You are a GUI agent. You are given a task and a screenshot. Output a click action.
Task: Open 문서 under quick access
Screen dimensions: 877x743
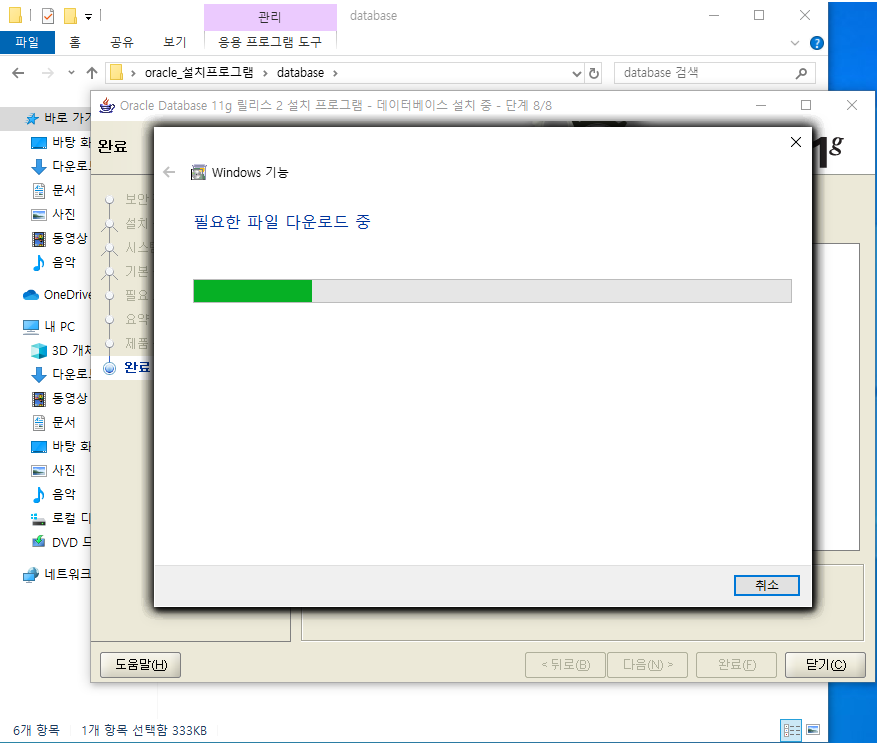coord(53,190)
